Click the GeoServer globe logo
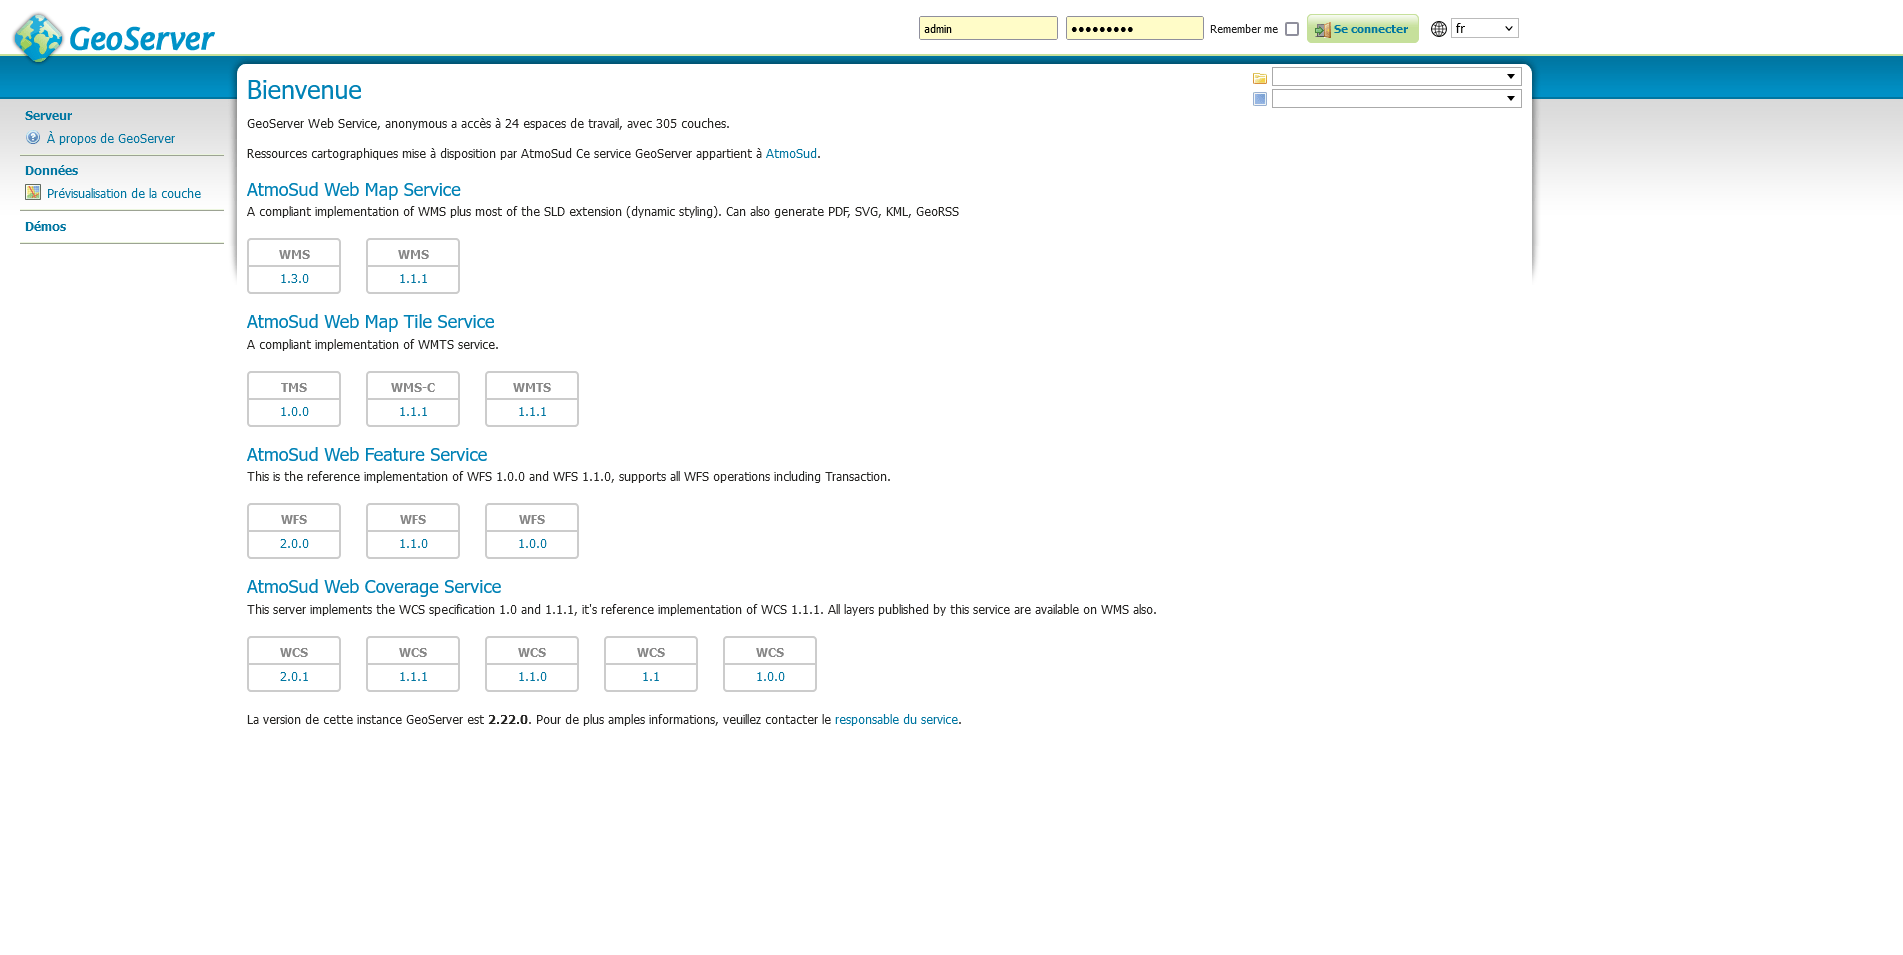The width and height of the screenshot is (1903, 955). 39,37
